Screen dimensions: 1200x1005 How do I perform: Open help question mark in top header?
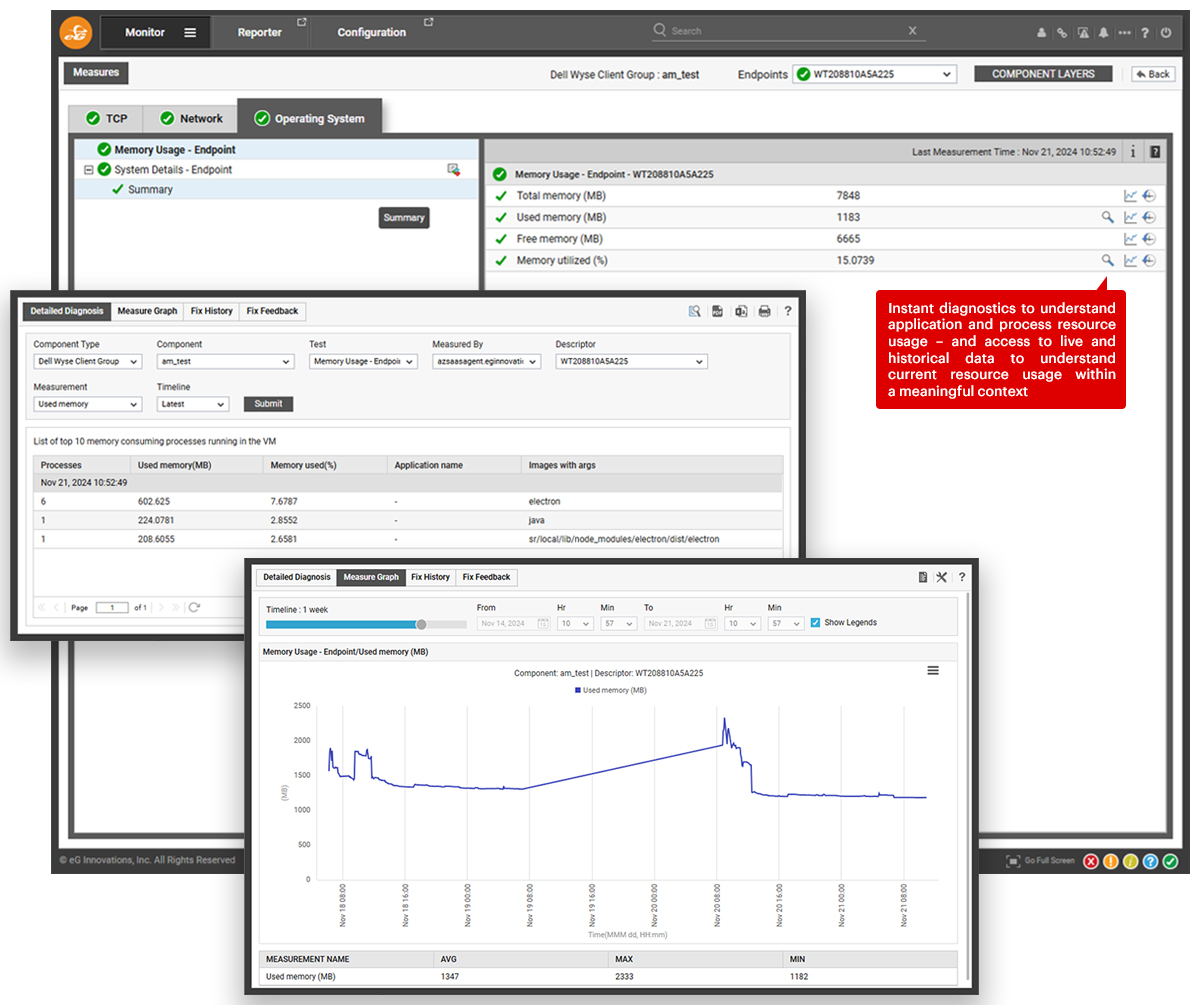point(1145,33)
